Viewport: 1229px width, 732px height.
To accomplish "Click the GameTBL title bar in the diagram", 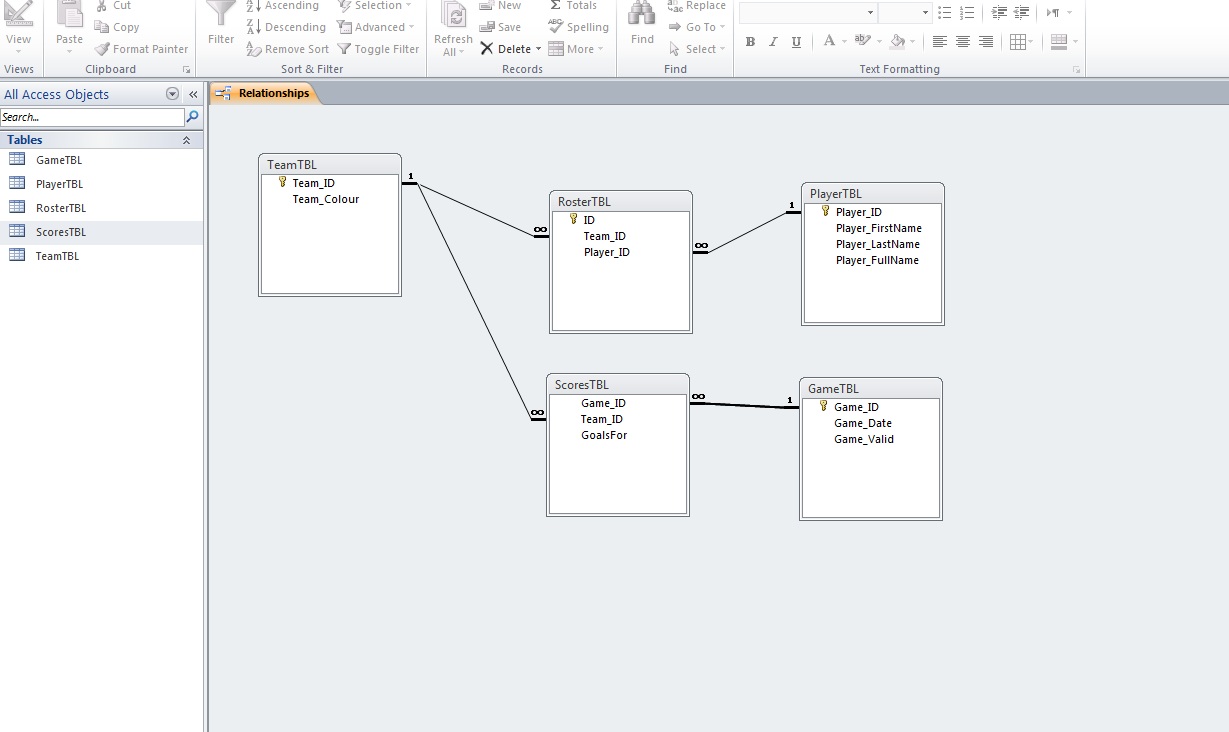I will pyautogui.click(x=871, y=389).
